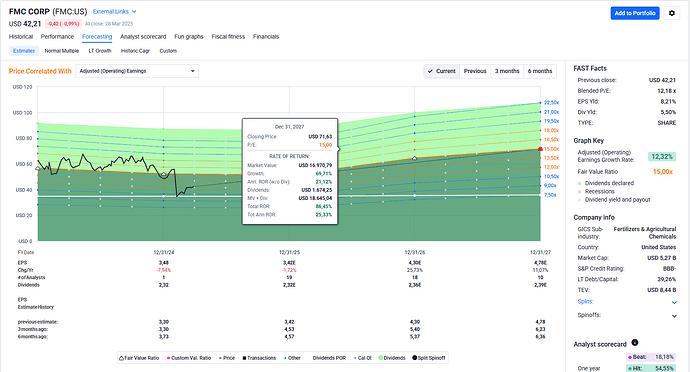
Task: Toggle Price series in chart legend
Action: (227, 358)
